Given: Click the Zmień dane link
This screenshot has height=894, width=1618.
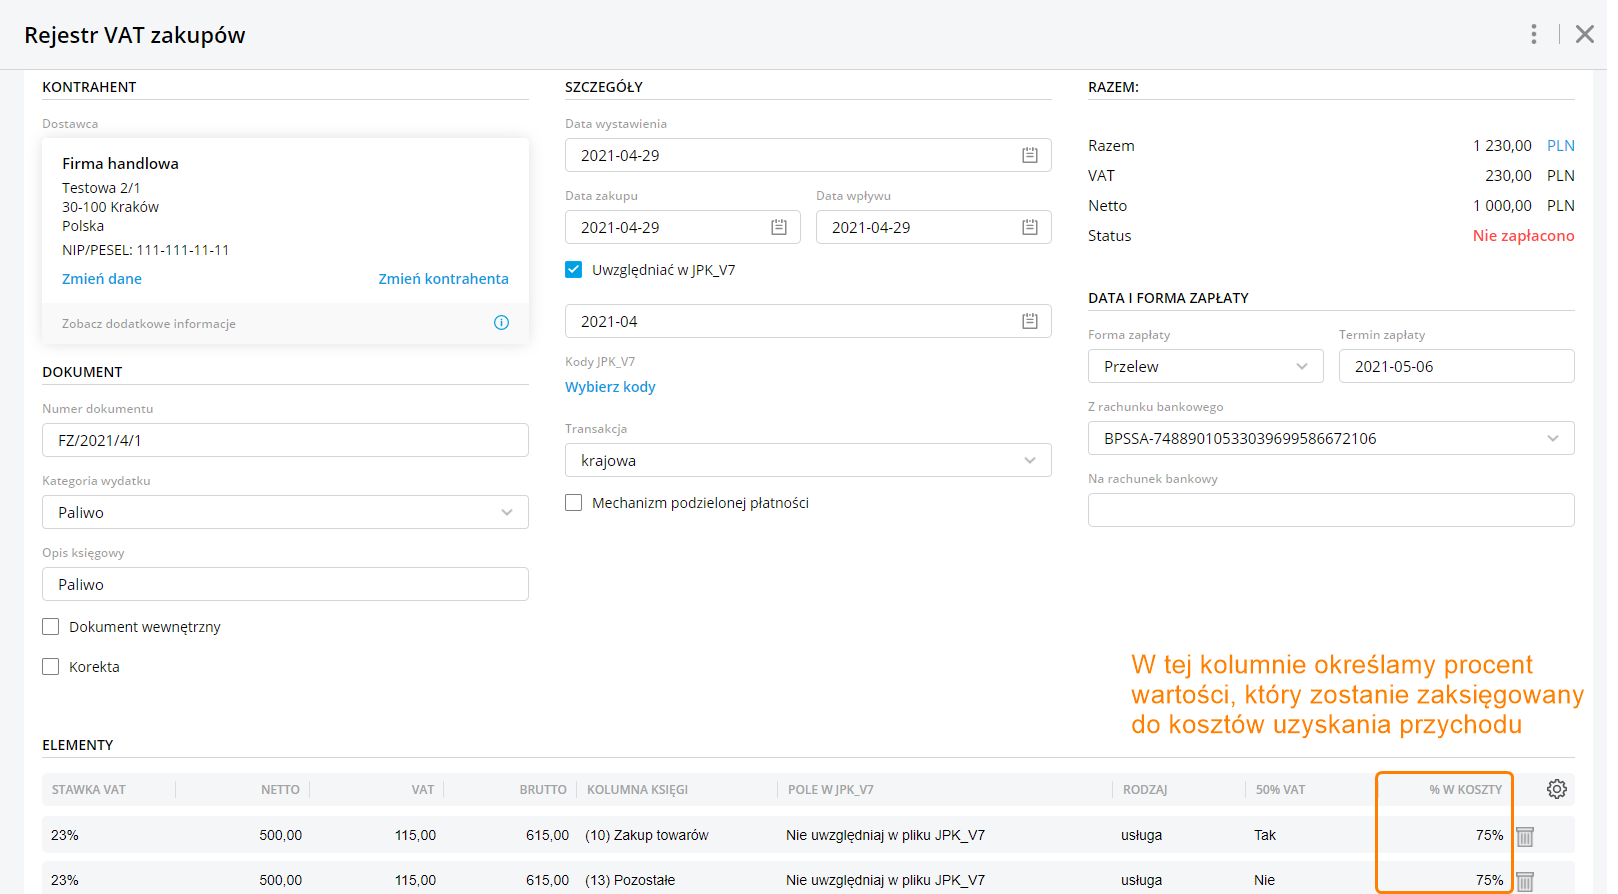Looking at the screenshot, I should pos(102,279).
